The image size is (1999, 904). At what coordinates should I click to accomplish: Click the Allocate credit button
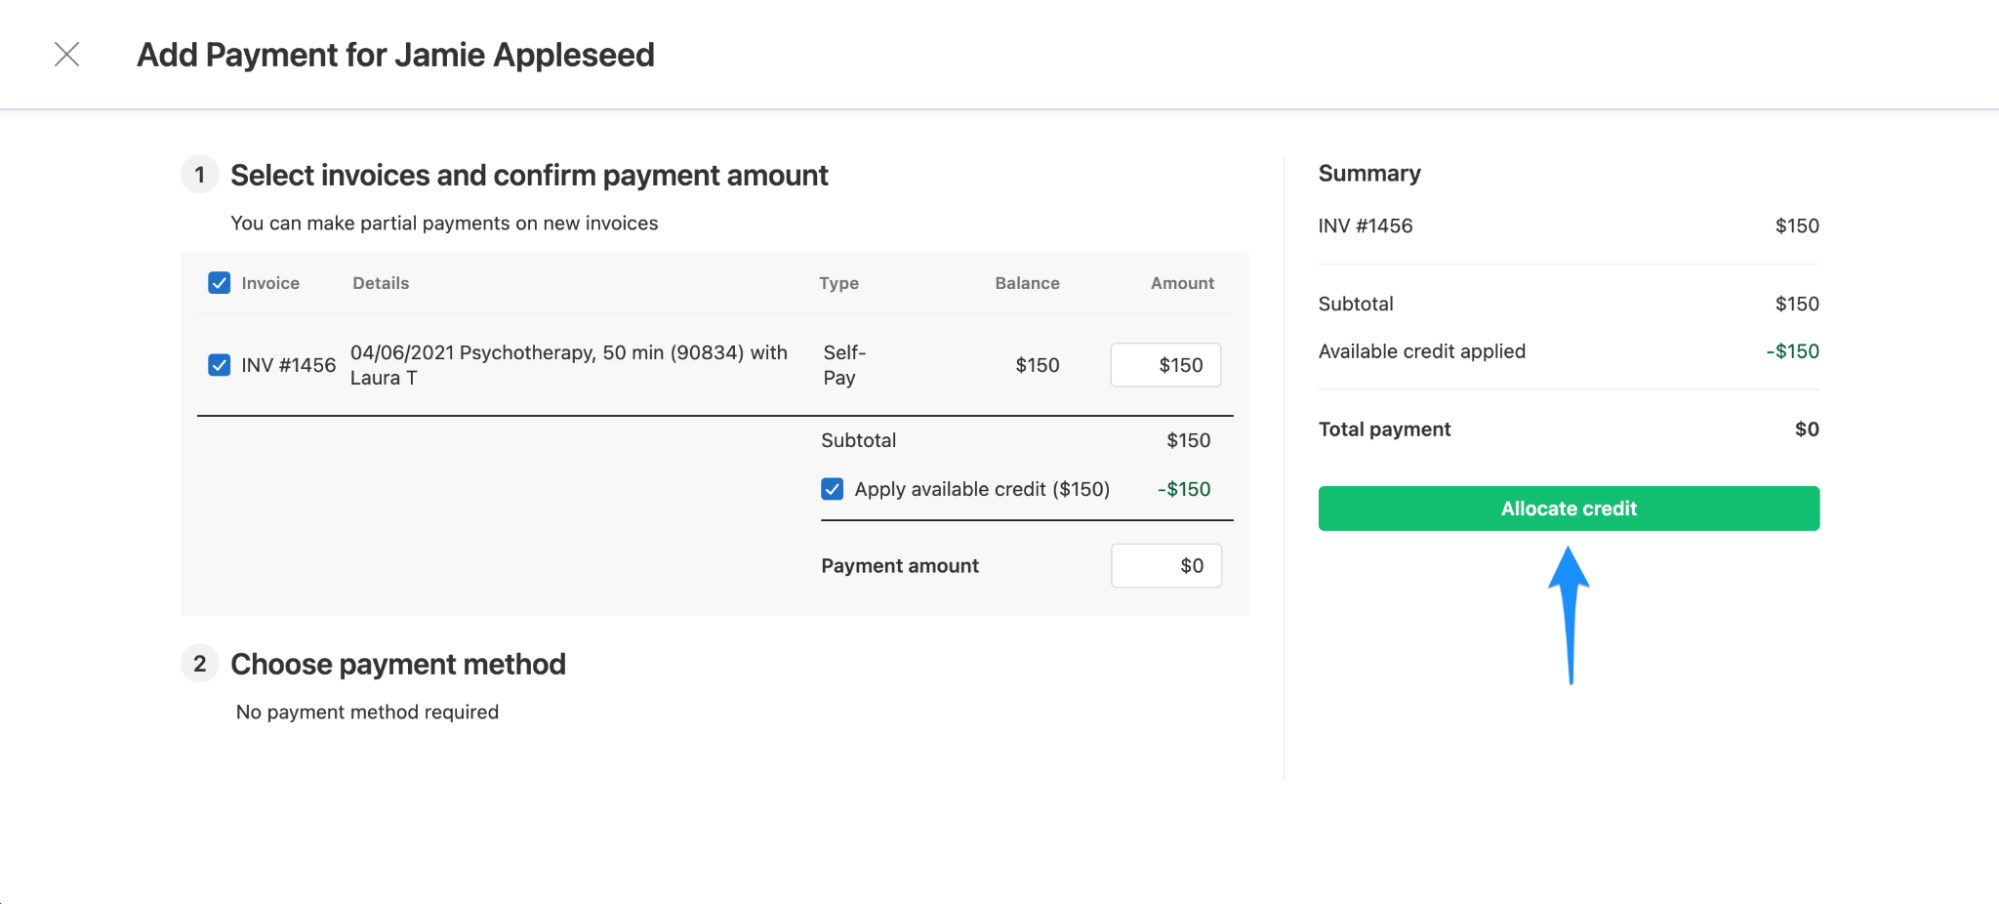pyautogui.click(x=1568, y=508)
